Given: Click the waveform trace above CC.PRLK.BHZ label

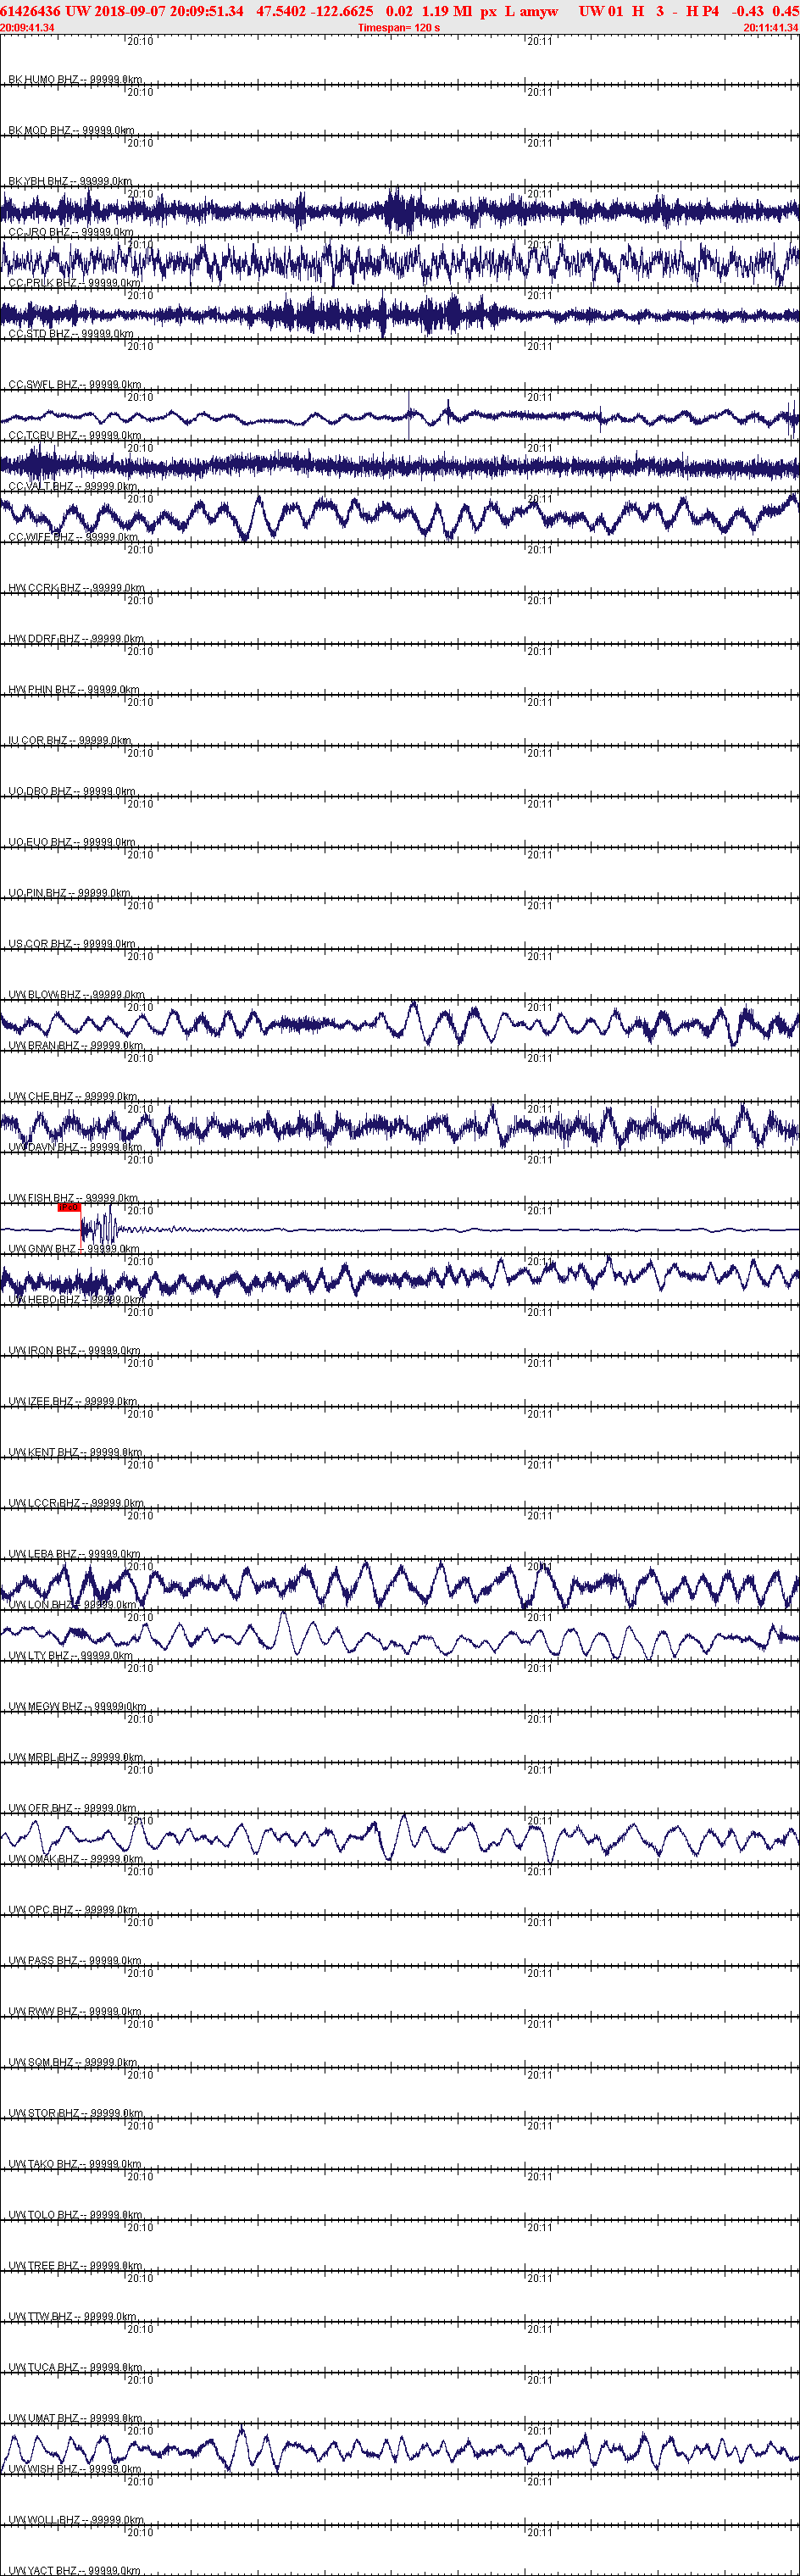Looking at the screenshot, I should click(x=400, y=263).
